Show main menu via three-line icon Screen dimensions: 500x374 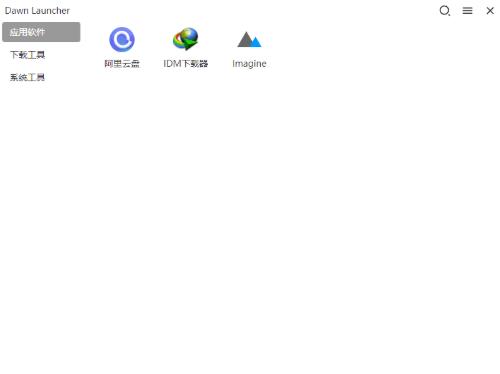coord(467,11)
